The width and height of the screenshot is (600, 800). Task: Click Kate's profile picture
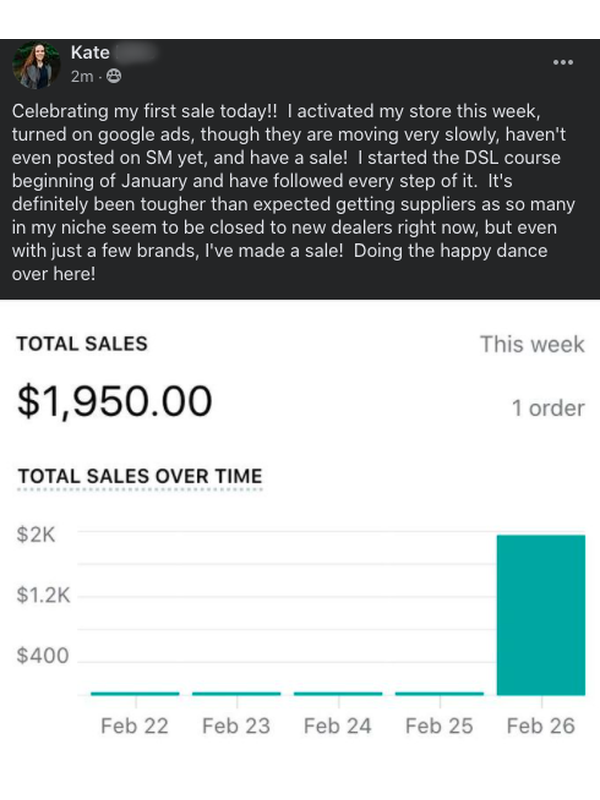[38, 62]
